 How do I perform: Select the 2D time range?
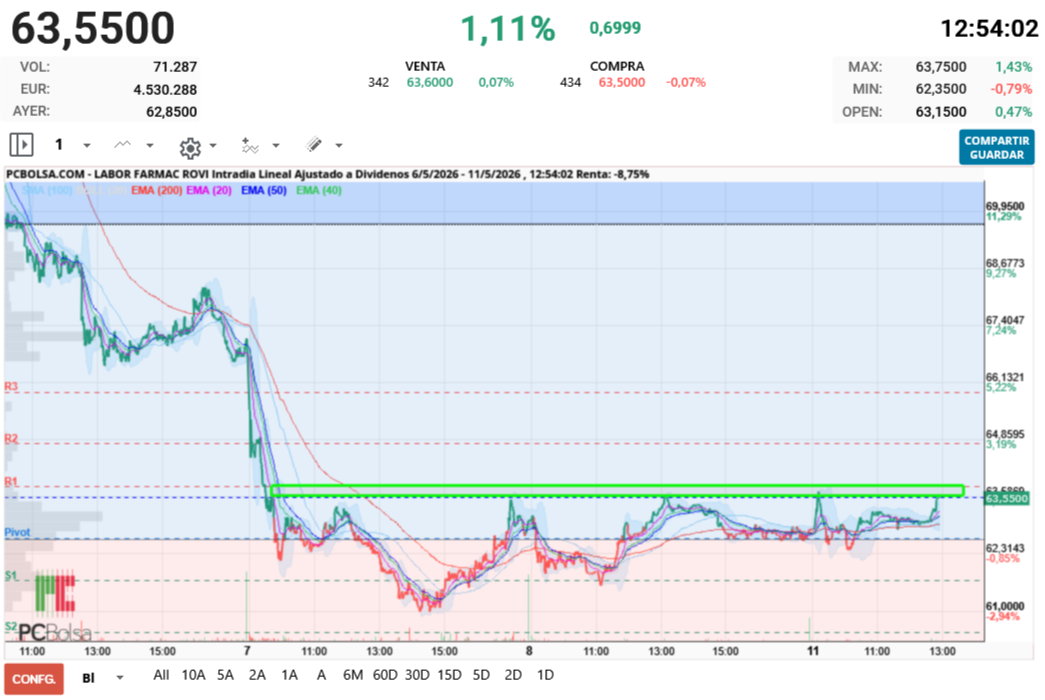coord(513,675)
